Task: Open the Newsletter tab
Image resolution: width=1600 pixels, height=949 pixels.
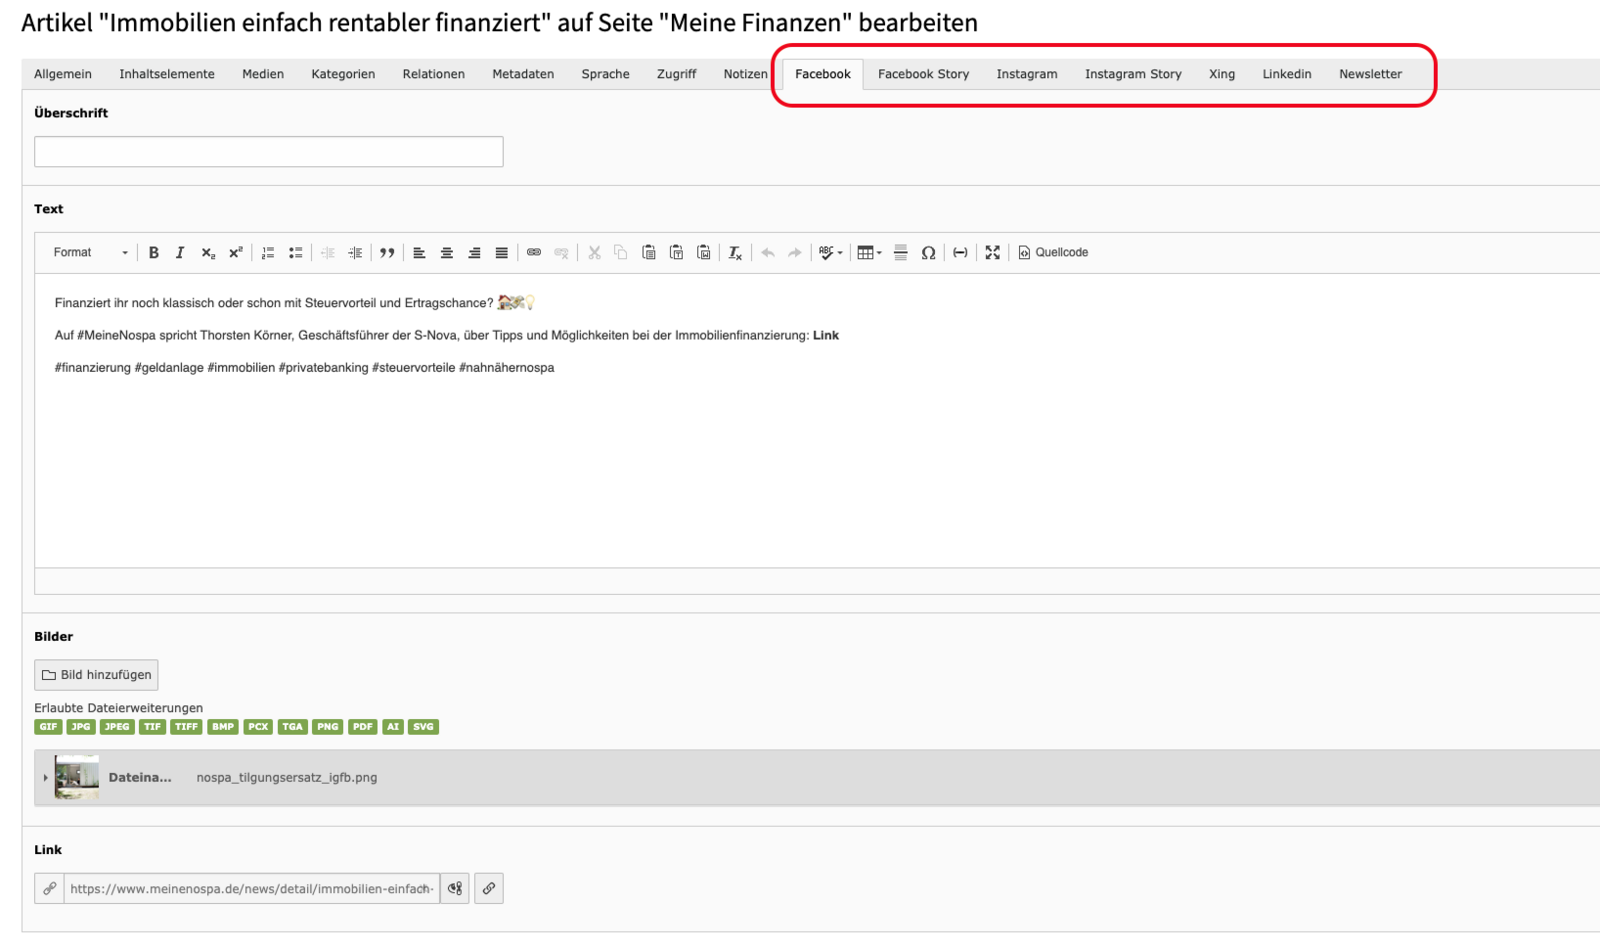Action: 1370,74
